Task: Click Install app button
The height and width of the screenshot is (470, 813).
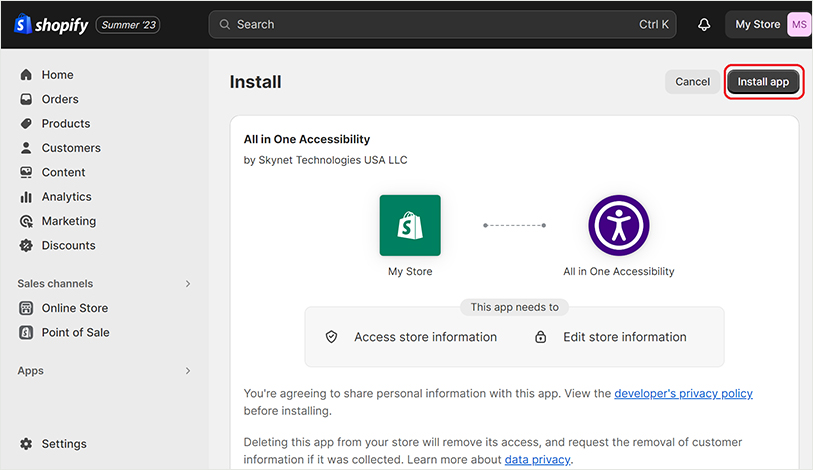Action: [763, 82]
